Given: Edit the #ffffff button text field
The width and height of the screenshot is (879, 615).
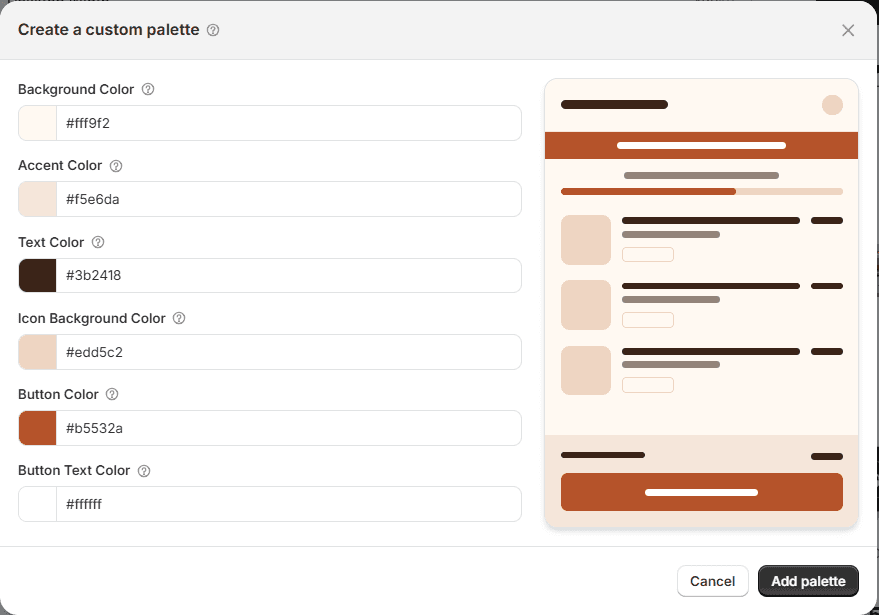Looking at the screenshot, I should (289, 504).
